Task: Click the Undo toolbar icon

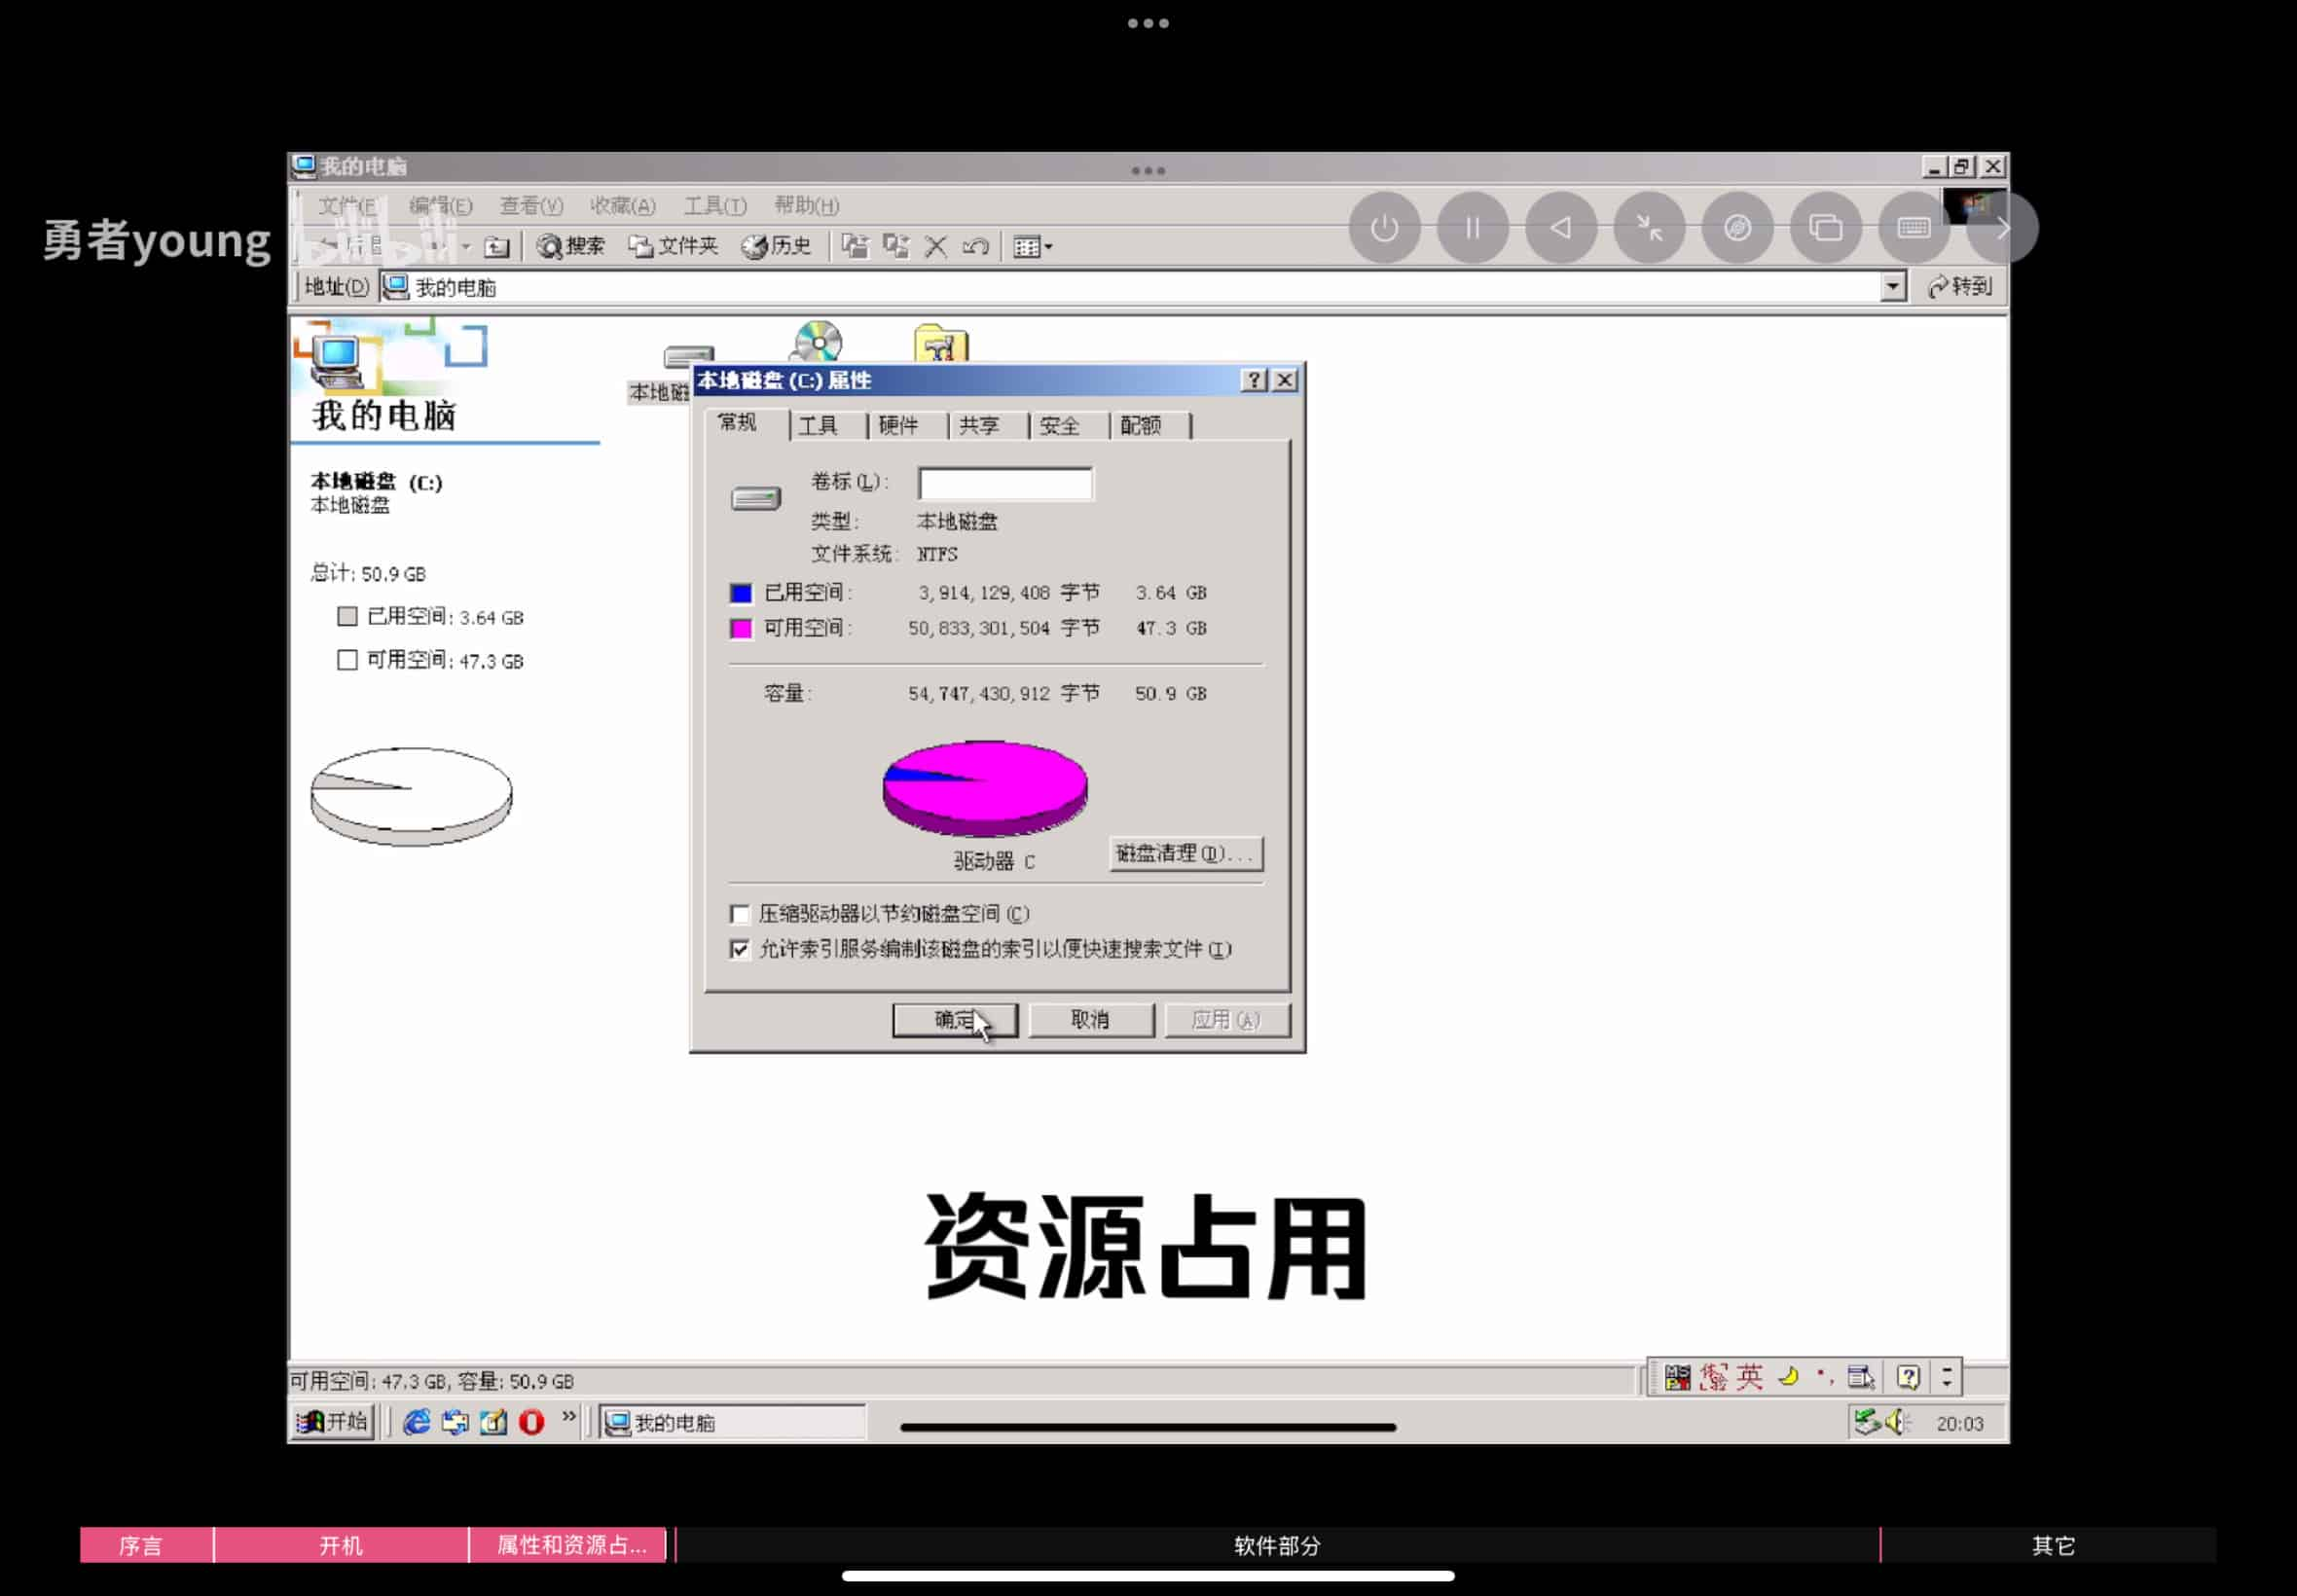Action: 976,246
